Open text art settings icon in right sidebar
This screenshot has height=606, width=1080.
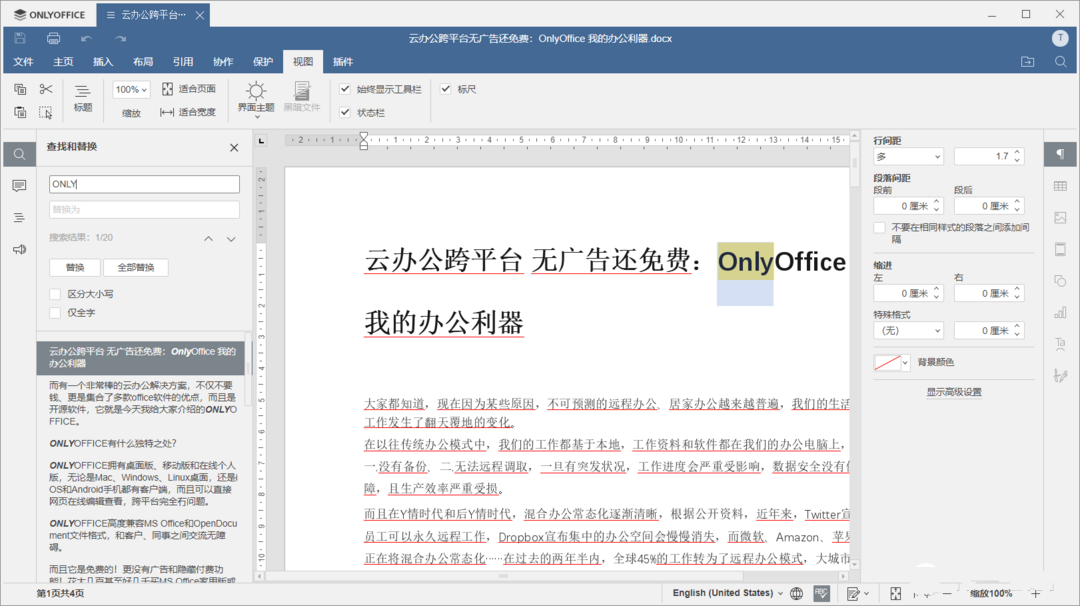tap(1060, 344)
